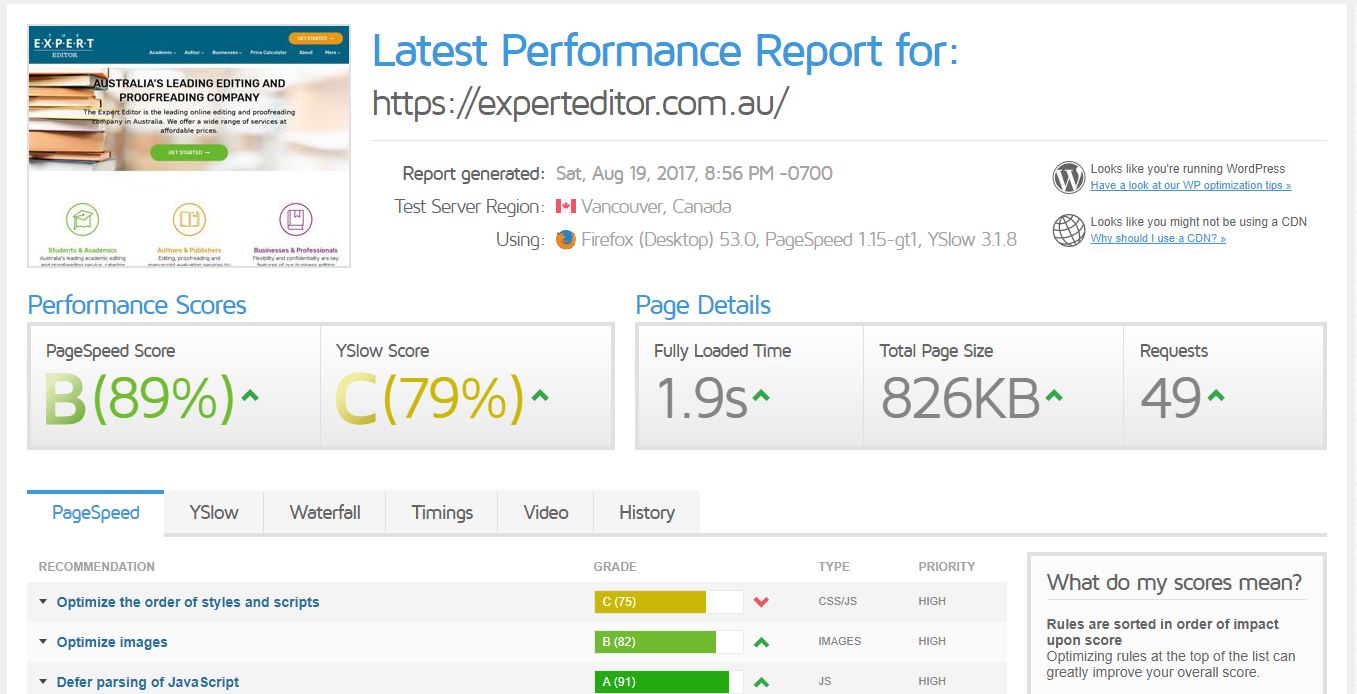Image resolution: width=1357 pixels, height=694 pixels.
Task: Click the Firefox browser icon
Action: pyautogui.click(x=566, y=240)
